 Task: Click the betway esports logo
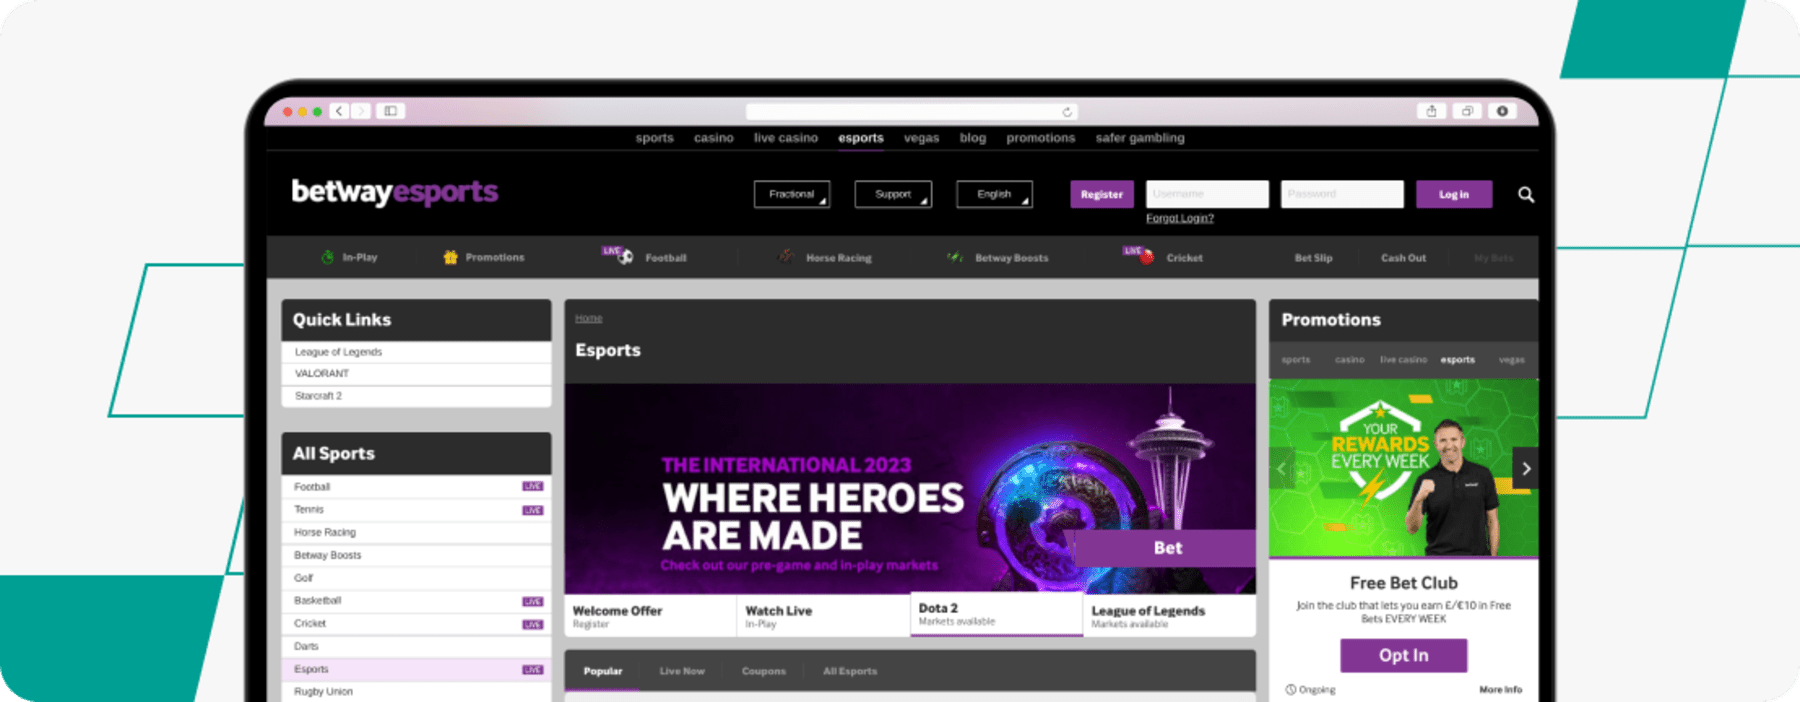tap(394, 191)
